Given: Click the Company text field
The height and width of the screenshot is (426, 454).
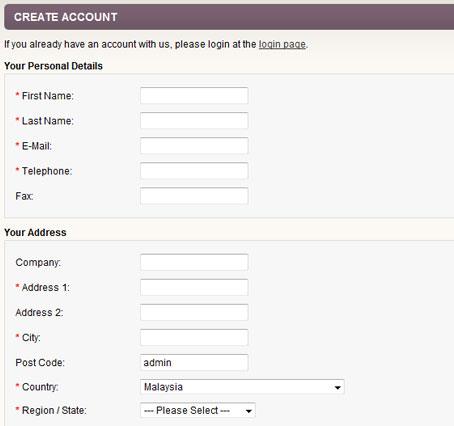Looking at the screenshot, I should point(194,262).
